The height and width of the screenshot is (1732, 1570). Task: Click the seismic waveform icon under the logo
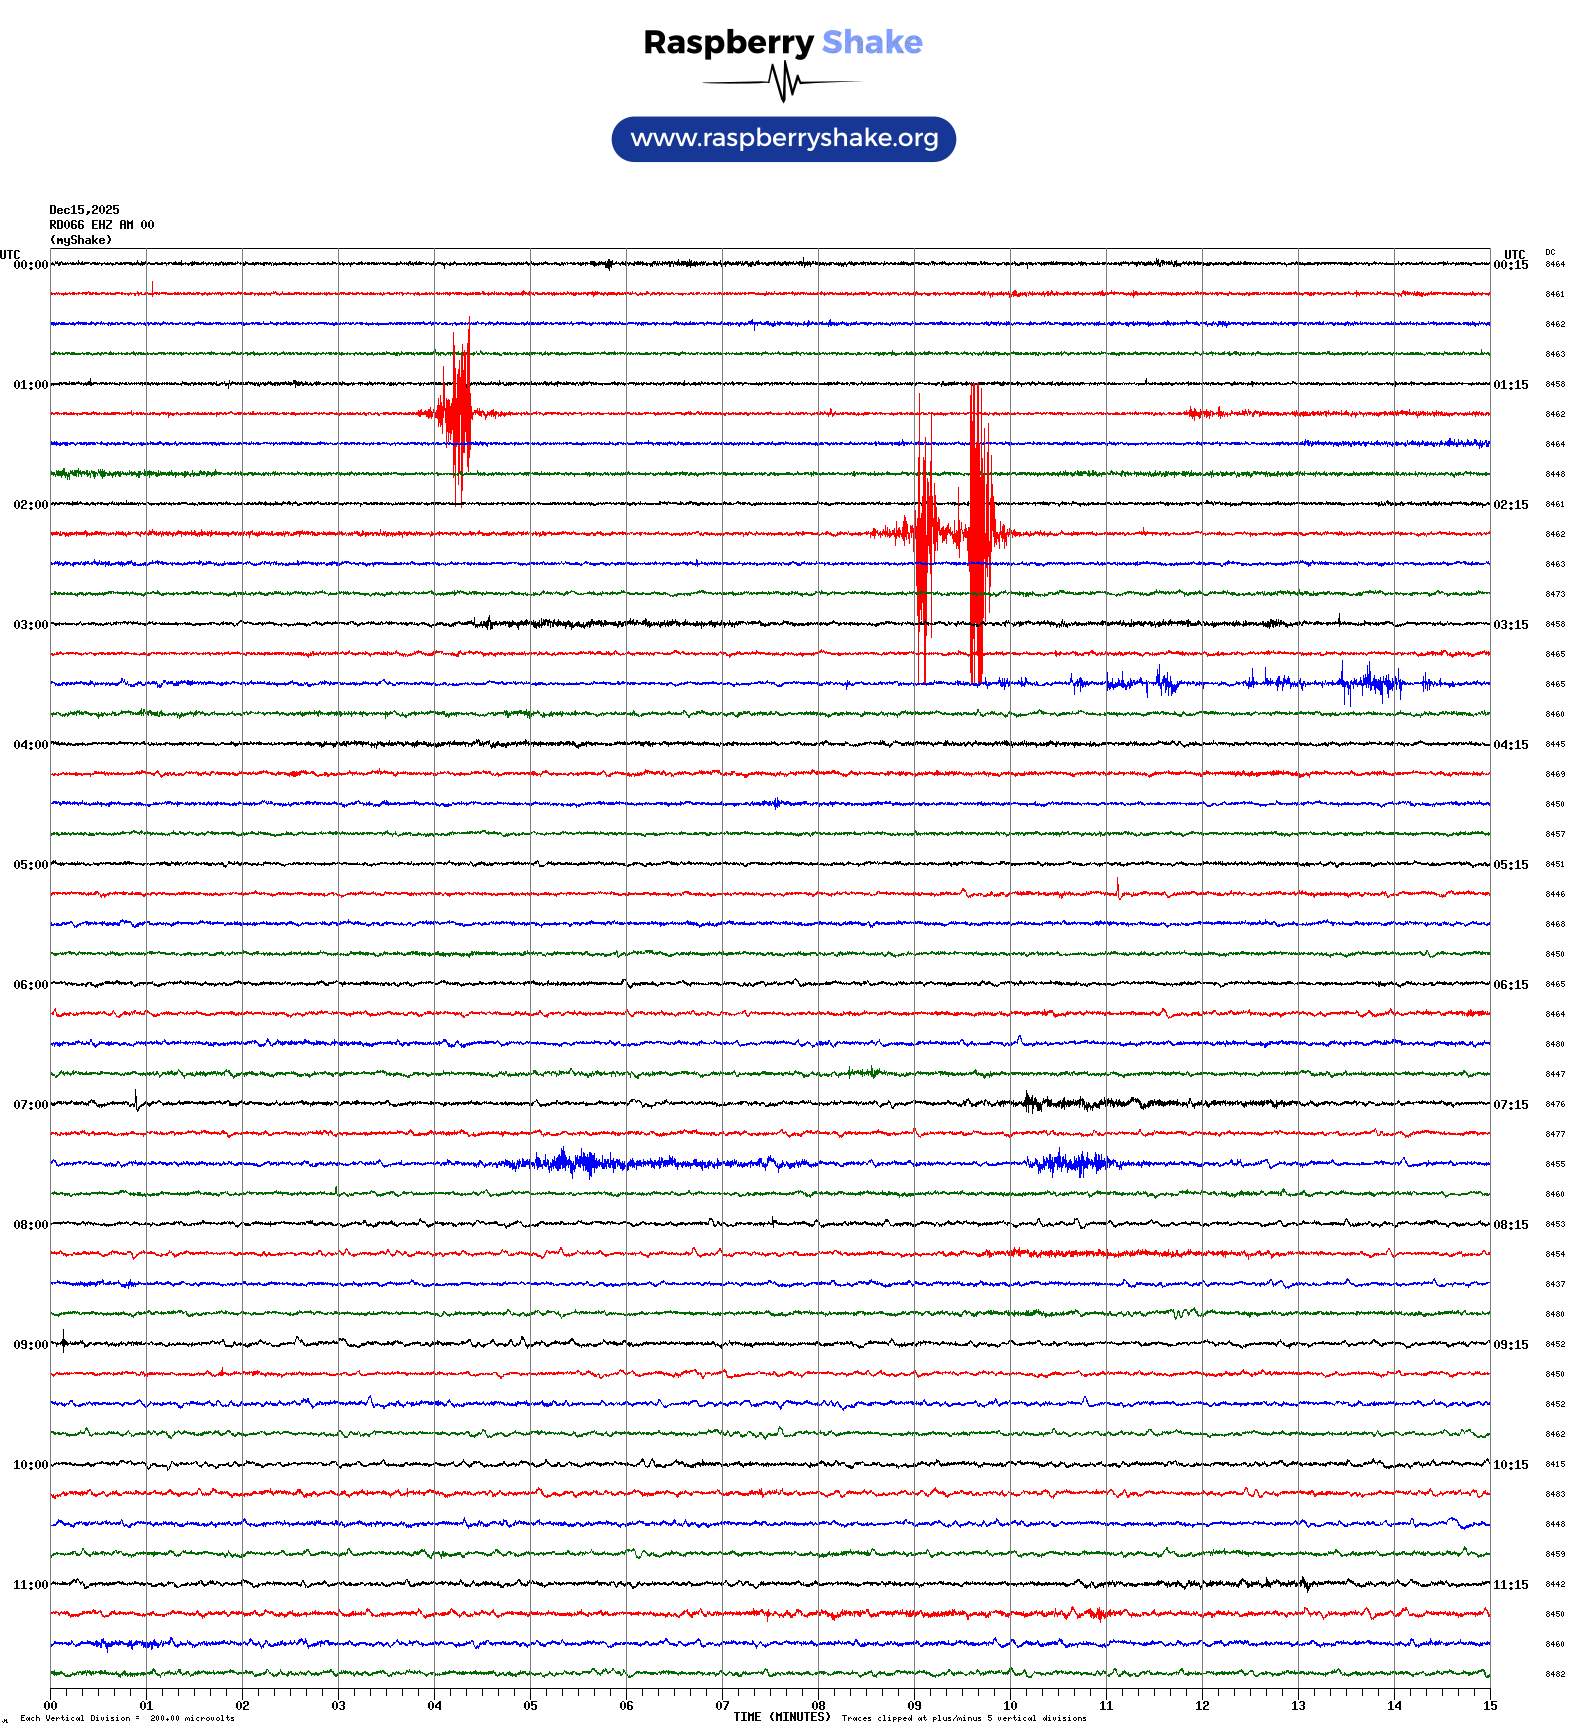tap(783, 82)
